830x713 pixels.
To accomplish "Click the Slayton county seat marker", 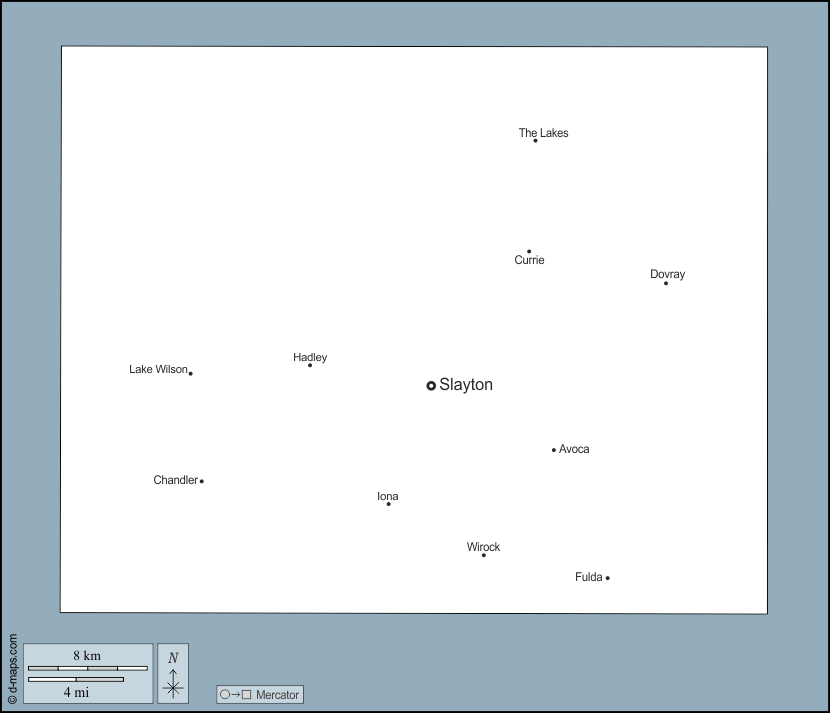I will click(431, 385).
